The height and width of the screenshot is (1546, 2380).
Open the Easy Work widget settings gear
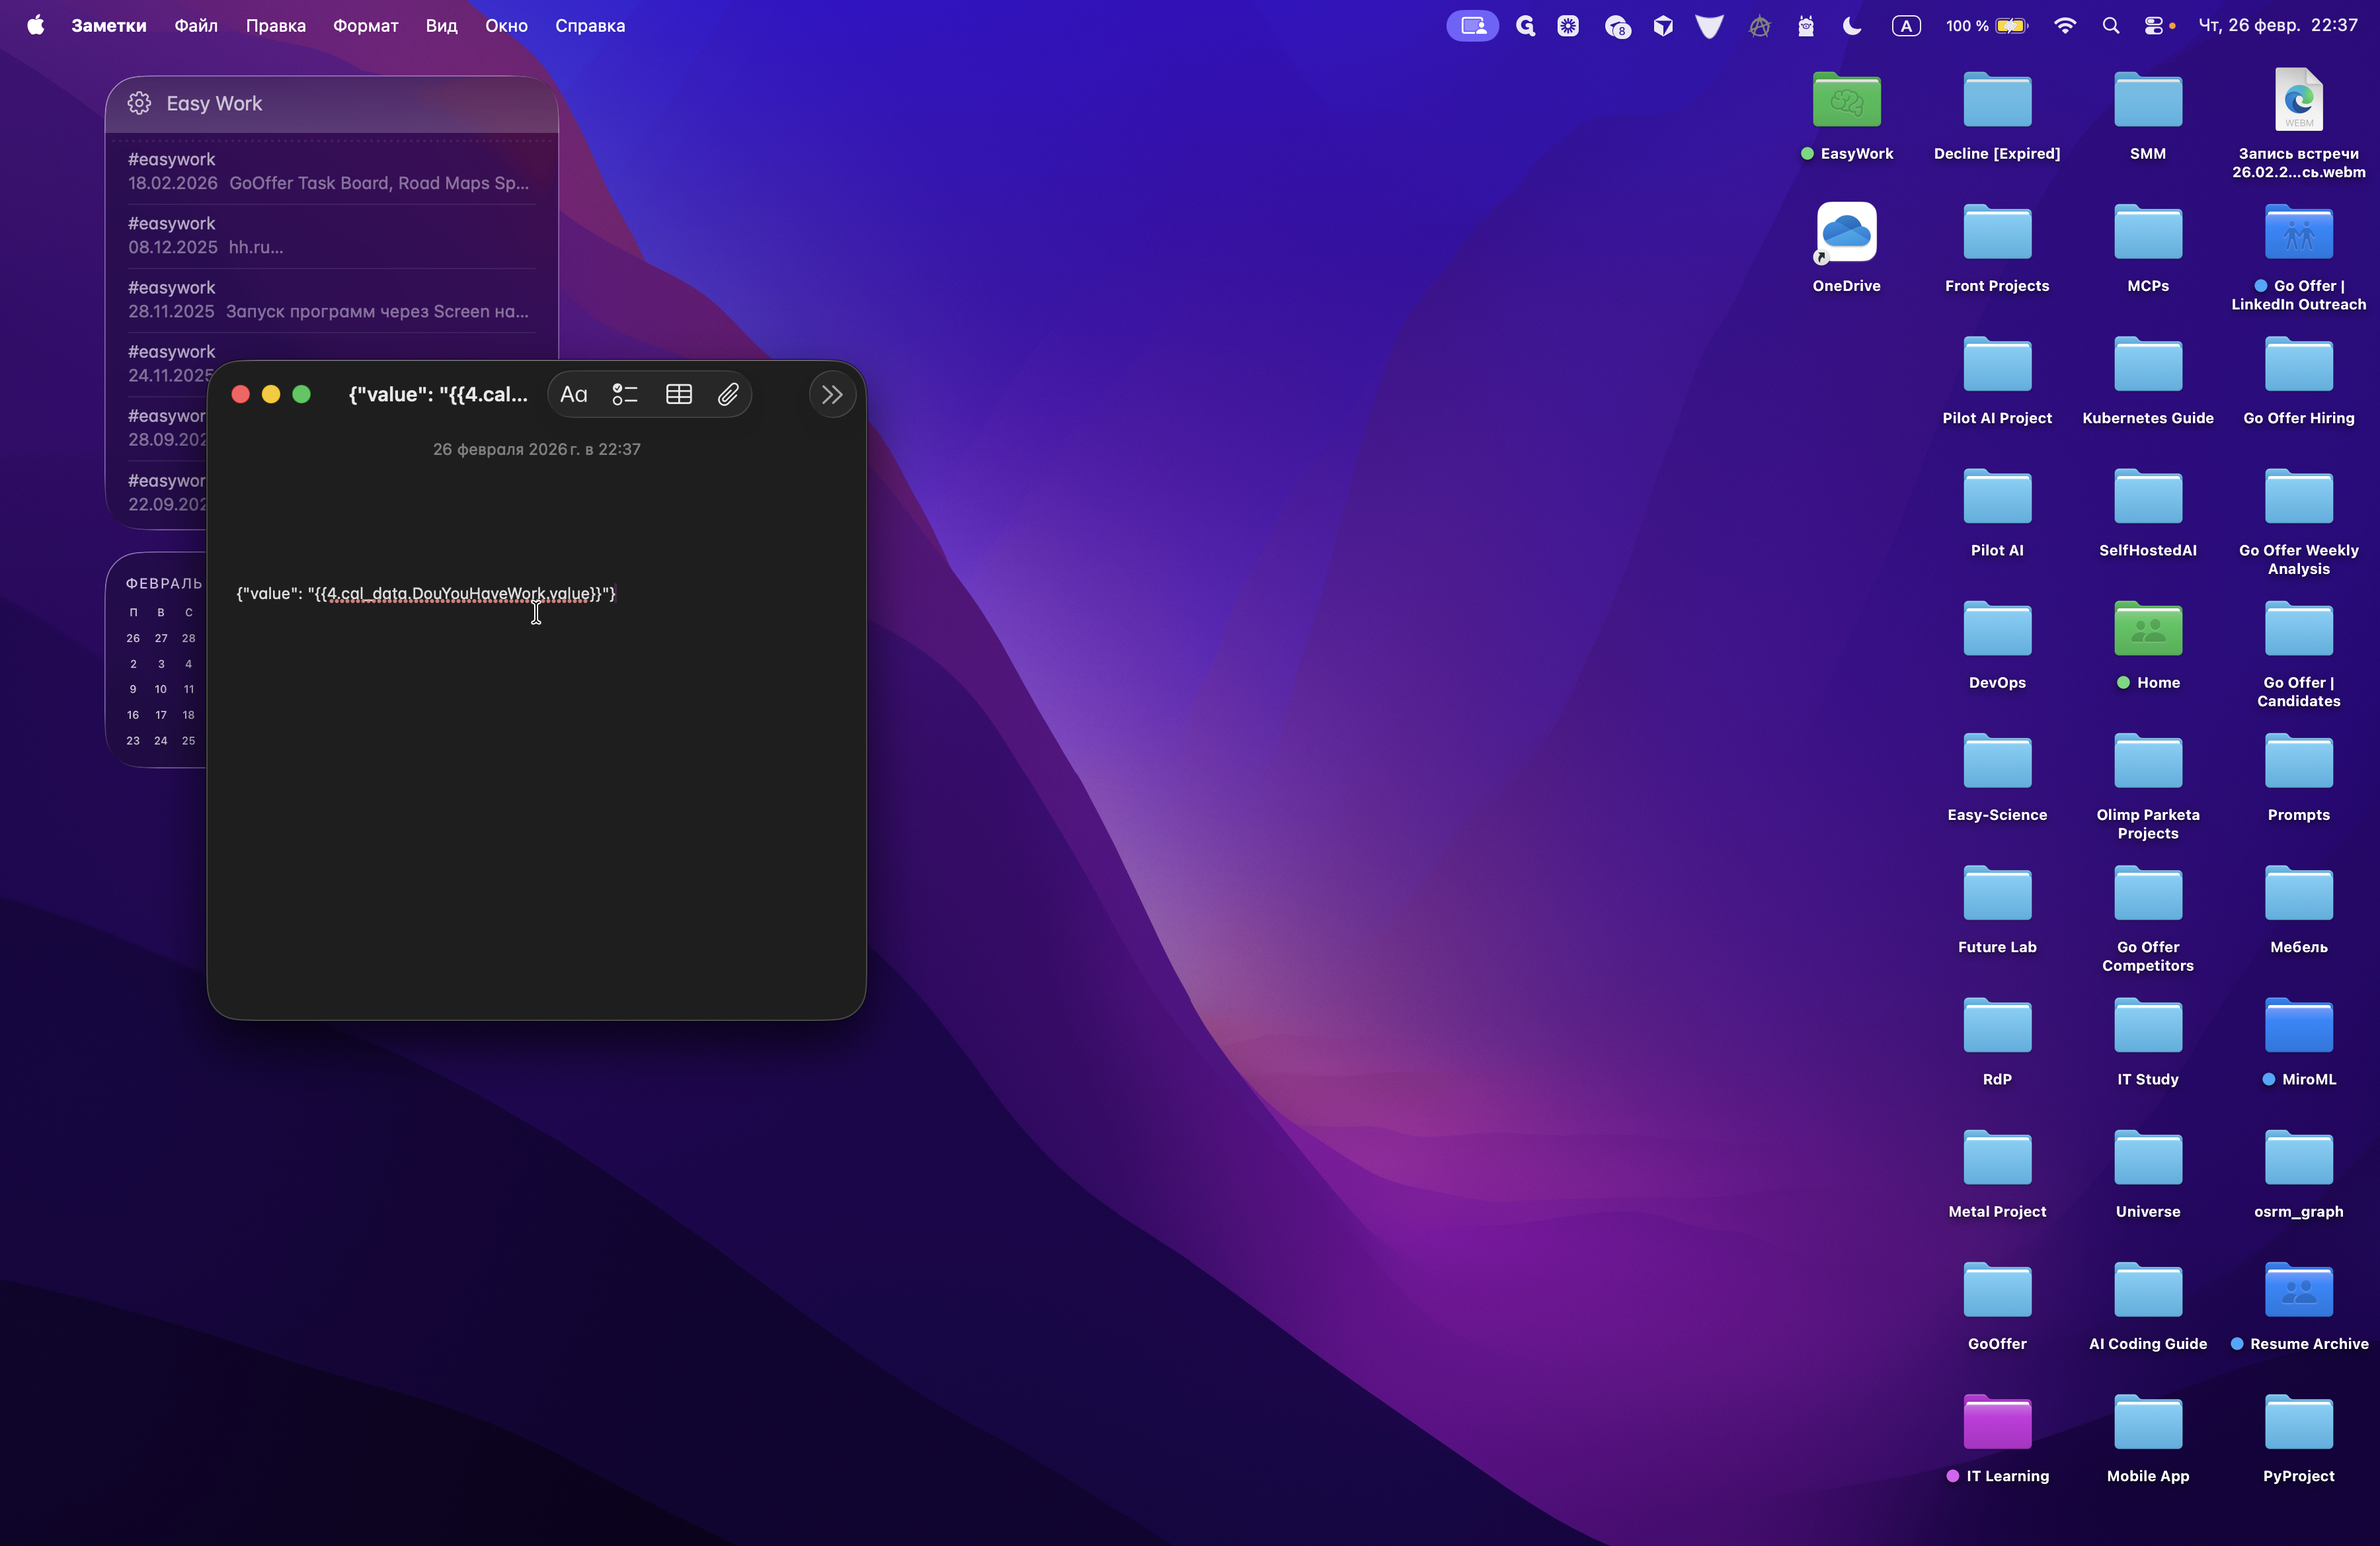coord(139,103)
